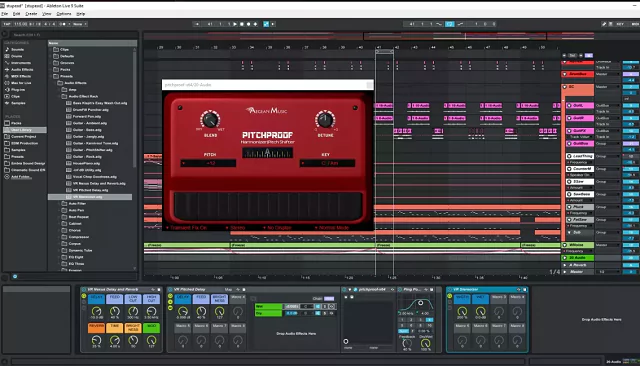Screen dimensions: 640x366
Task: Click the Tap Tempo button
Action: (7, 24)
